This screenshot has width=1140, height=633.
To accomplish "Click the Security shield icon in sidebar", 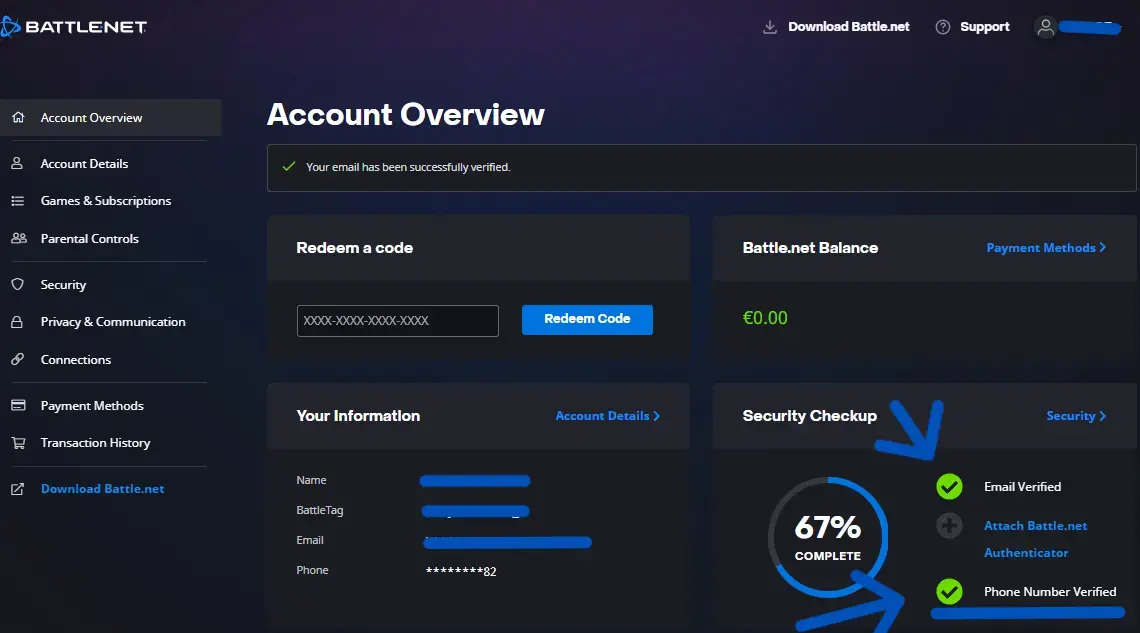I will coord(18,284).
